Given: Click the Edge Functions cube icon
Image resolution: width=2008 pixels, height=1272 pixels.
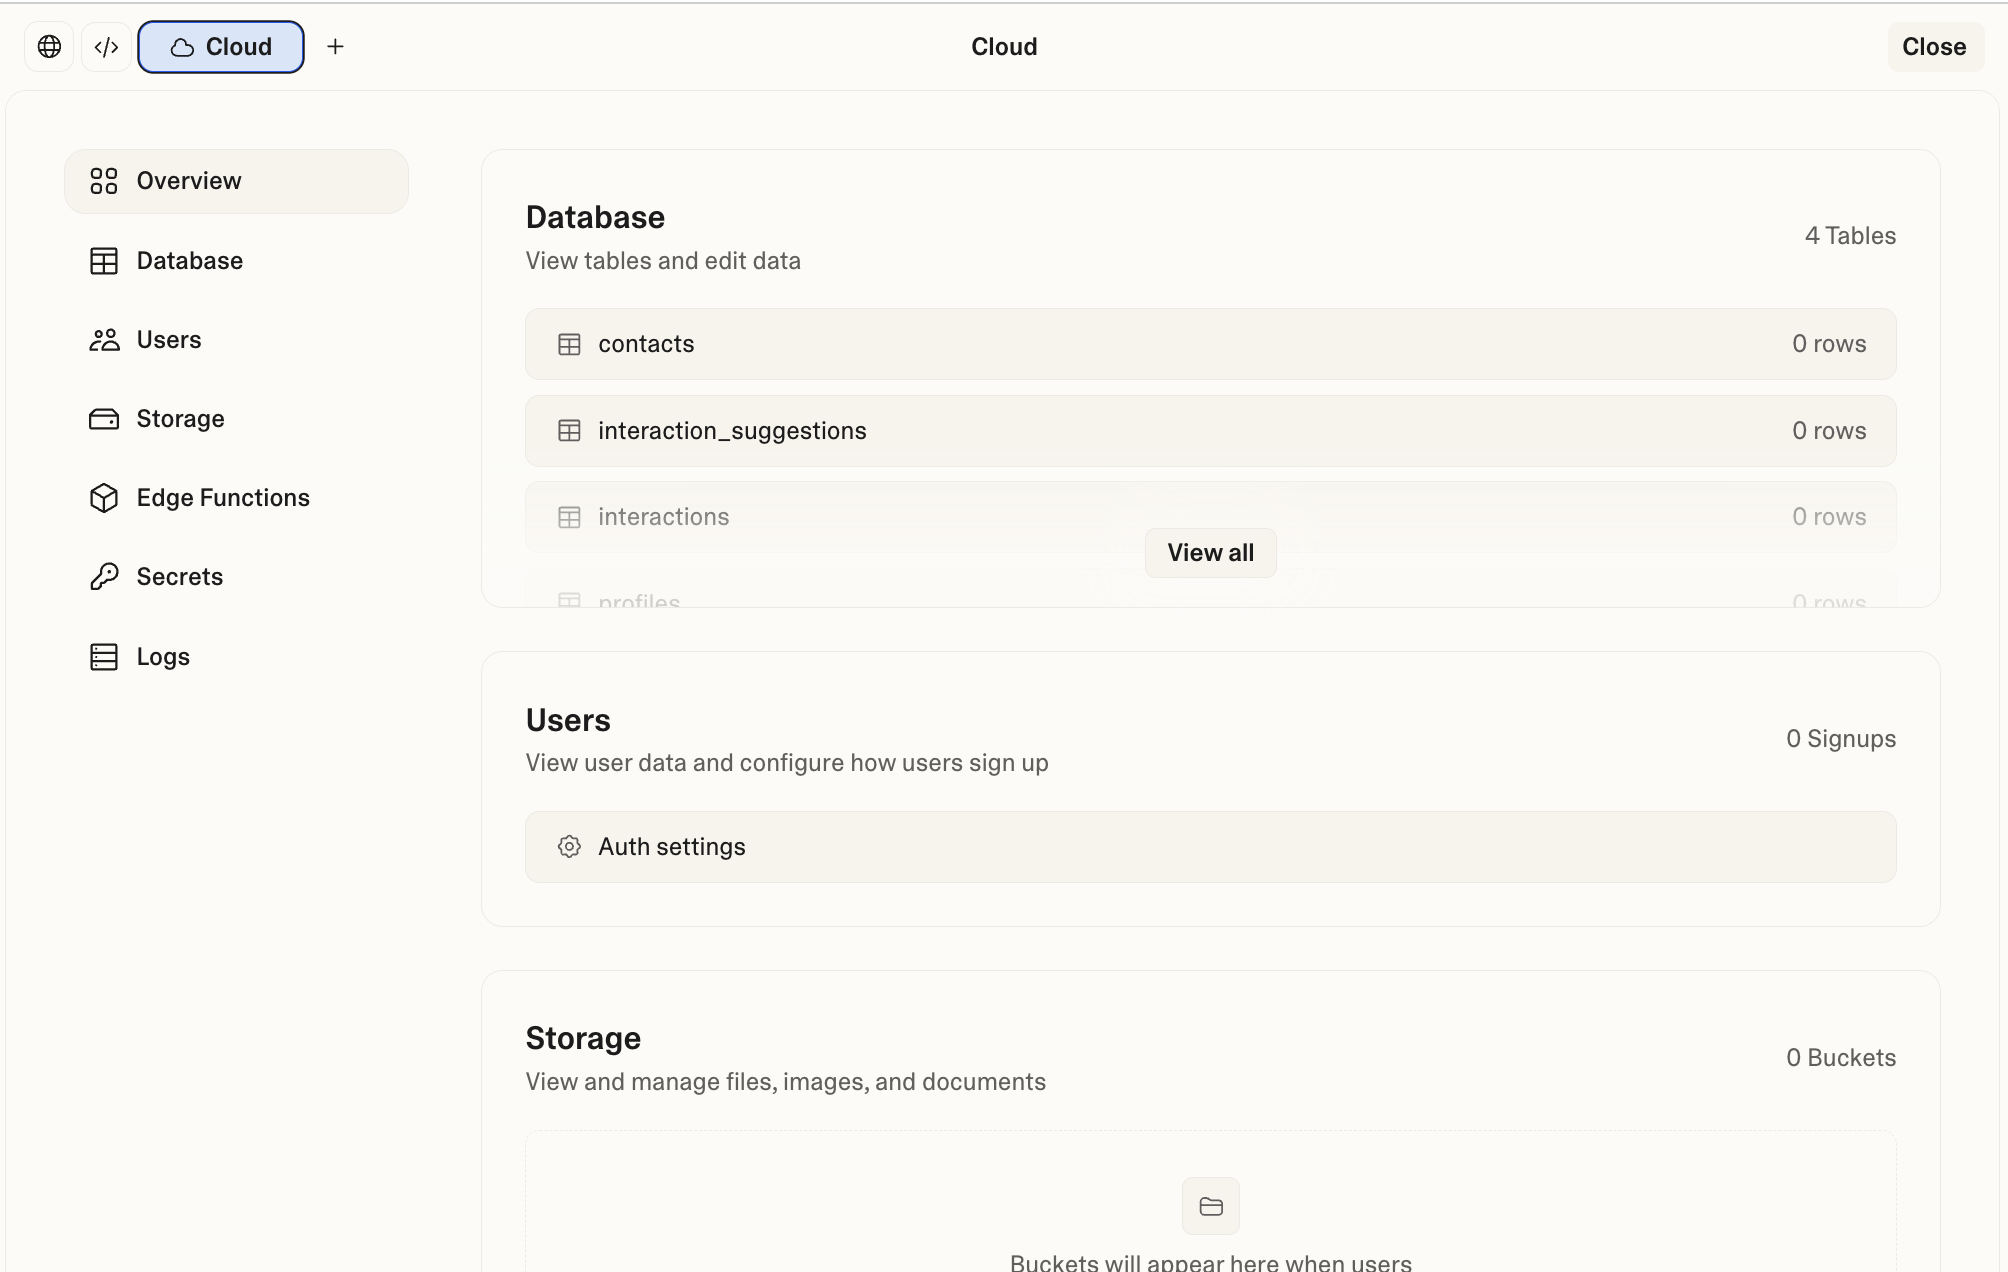Looking at the screenshot, I should point(104,498).
